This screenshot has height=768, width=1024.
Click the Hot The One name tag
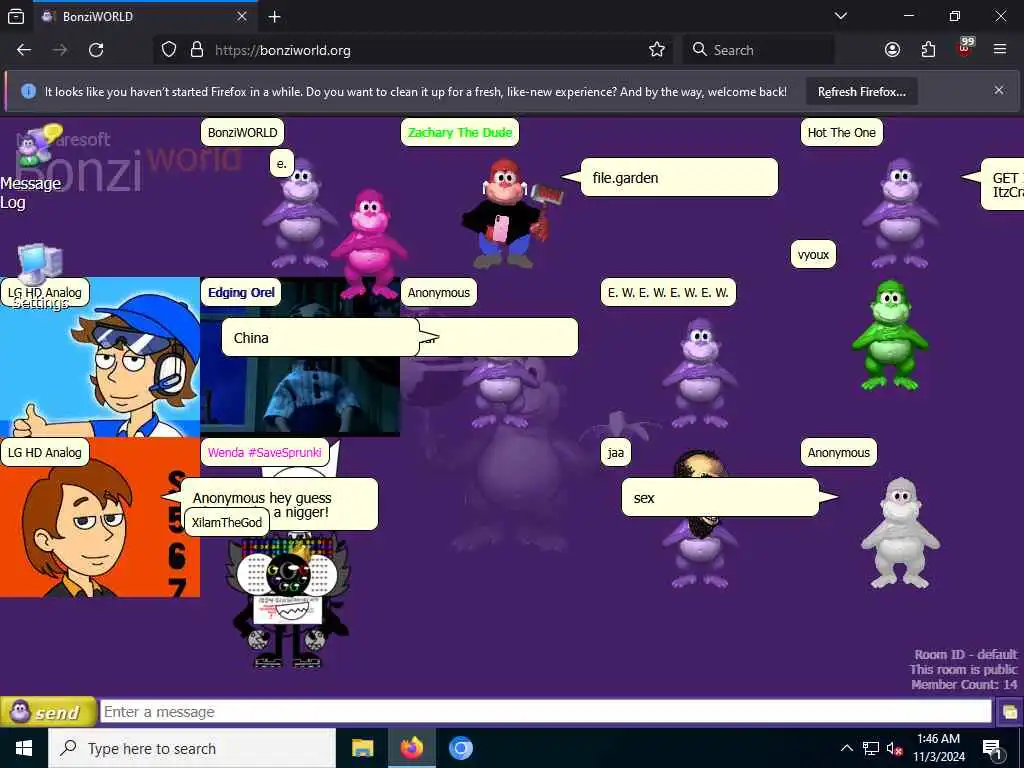pos(841,133)
